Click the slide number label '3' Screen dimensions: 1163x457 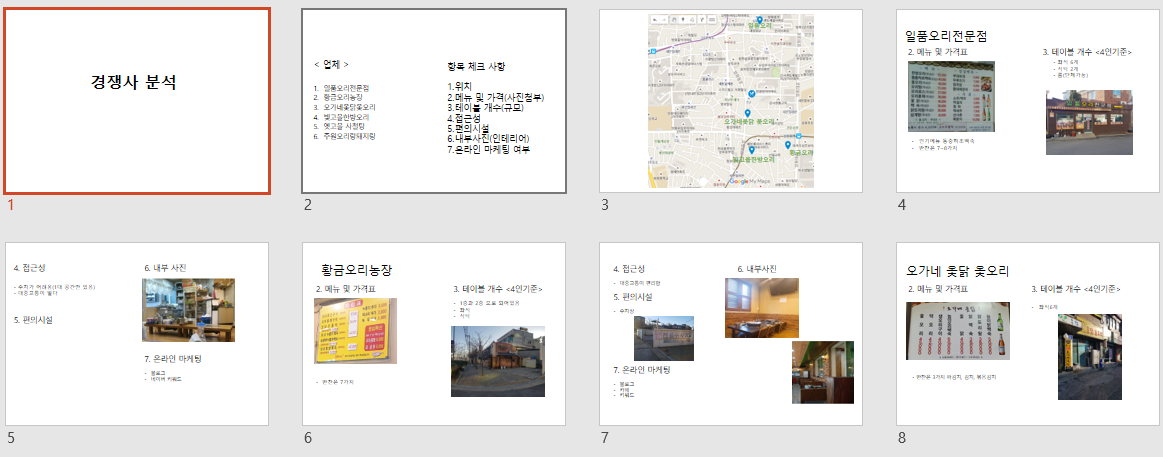[604, 206]
